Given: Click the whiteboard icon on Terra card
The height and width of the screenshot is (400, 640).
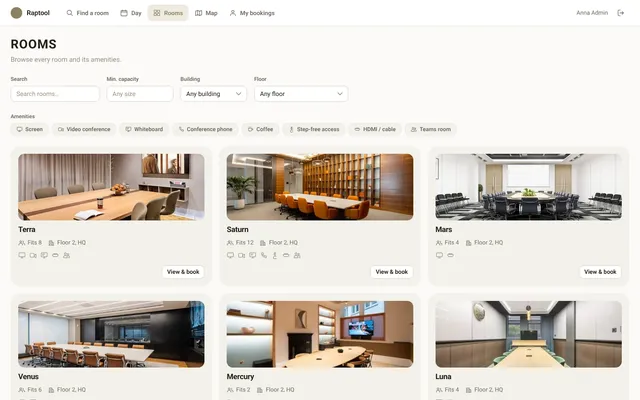Looking at the screenshot, I should tap(44, 256).
